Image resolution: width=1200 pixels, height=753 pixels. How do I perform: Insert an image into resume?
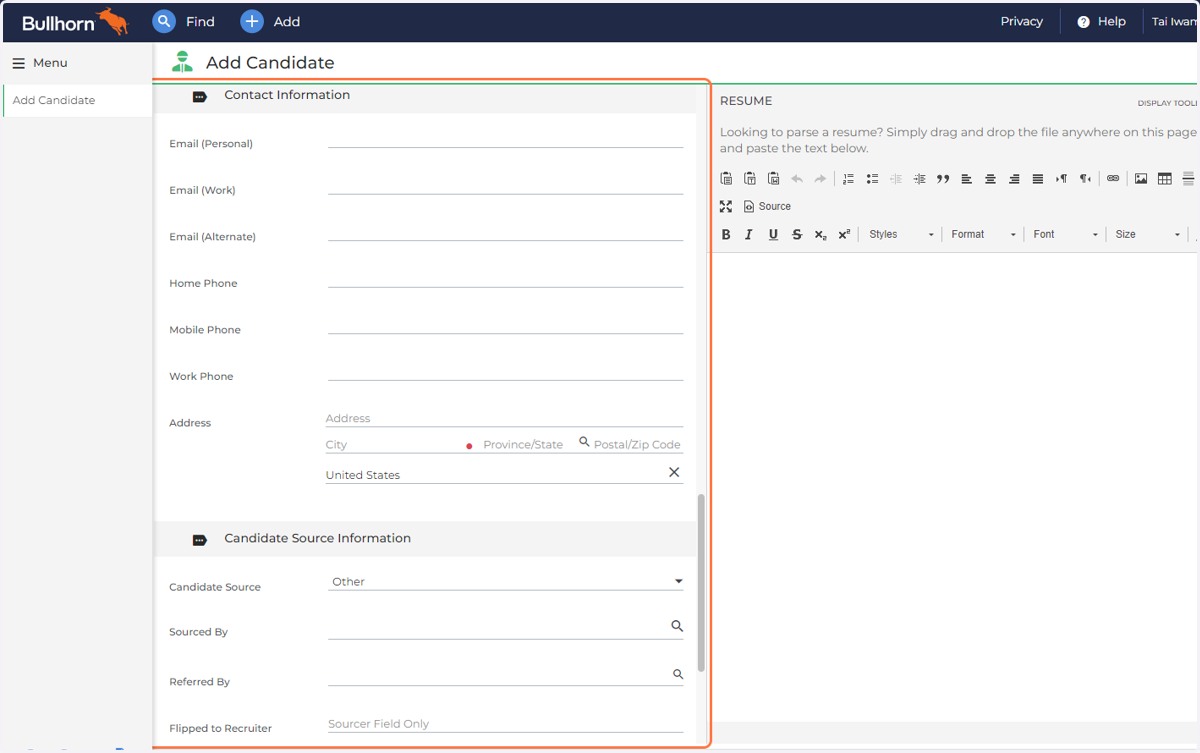tap(1141, 179)
